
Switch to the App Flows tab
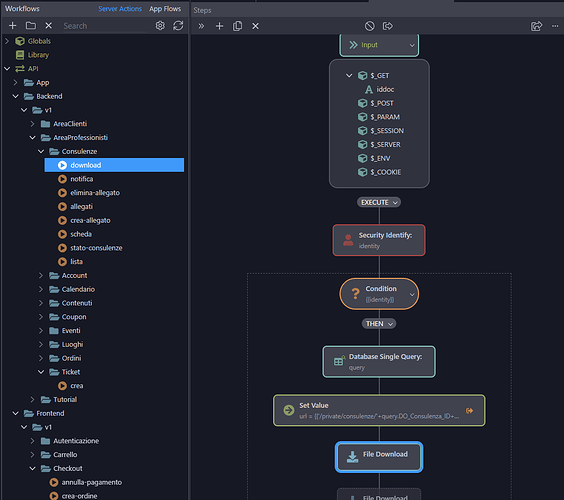click(x=165, y=9)
